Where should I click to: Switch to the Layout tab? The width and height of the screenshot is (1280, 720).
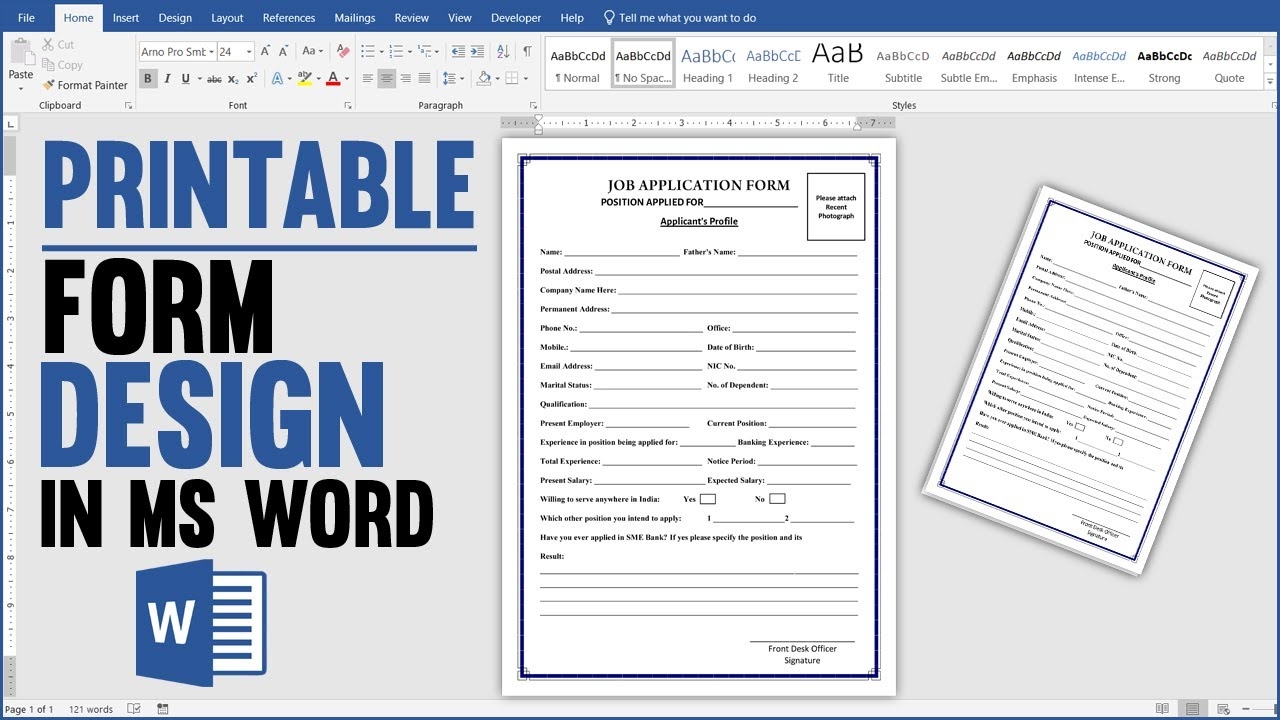pyautogui.click(x=227, y=18)
